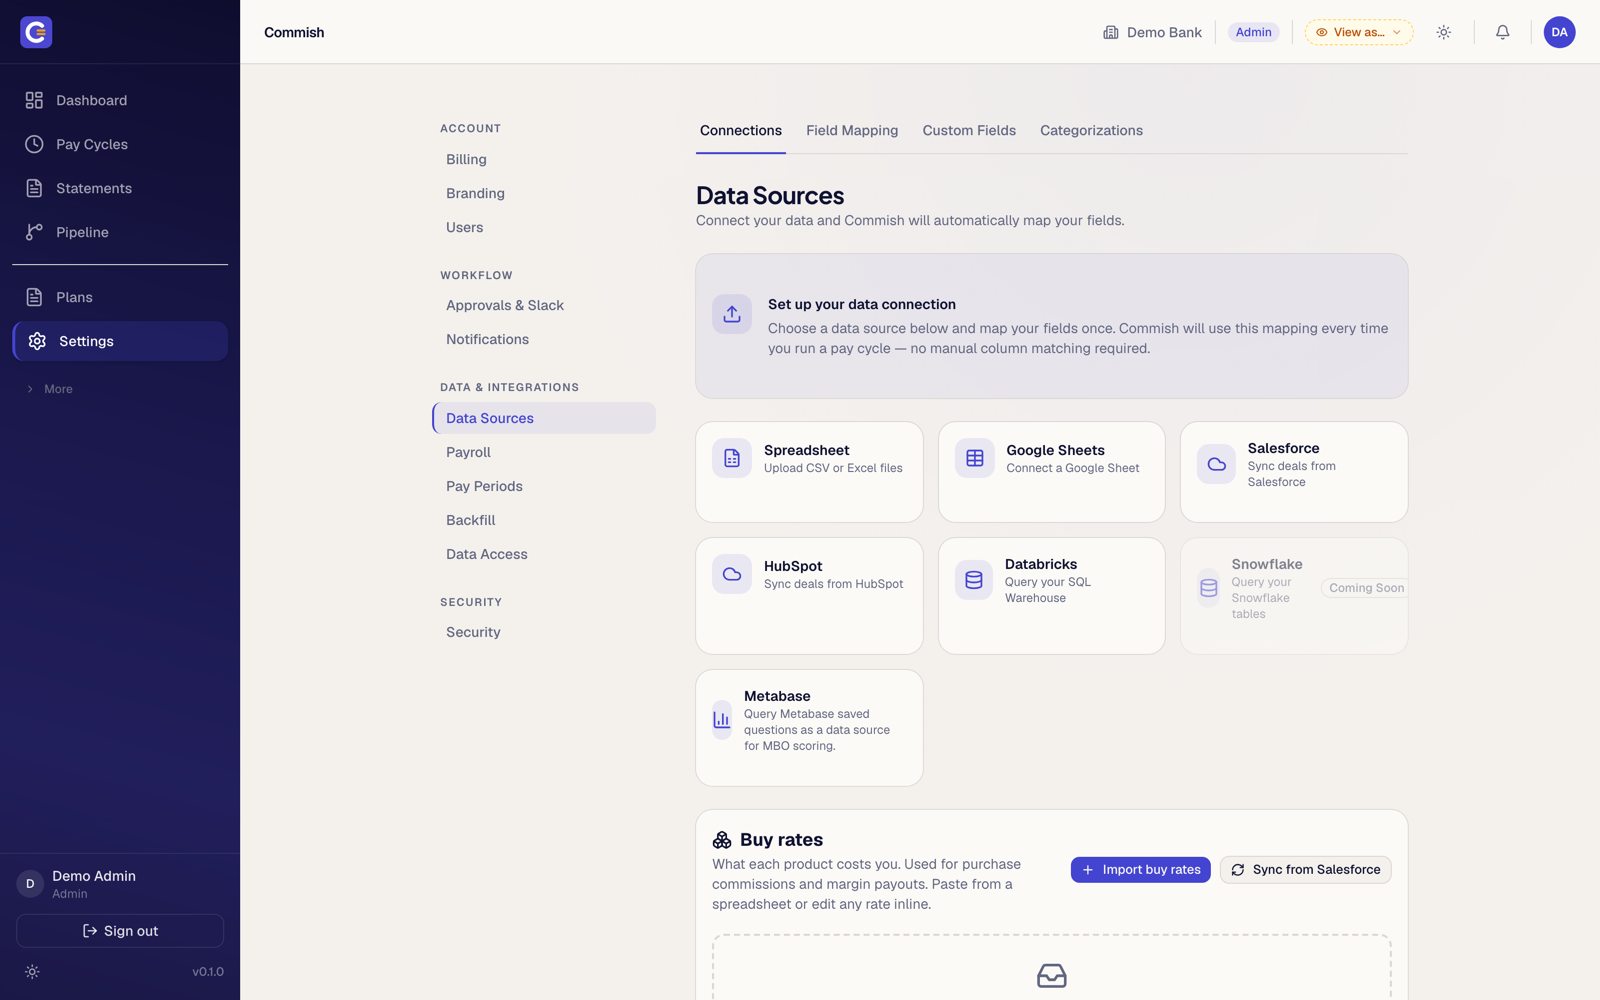Open the DA user avatar menu

click(x=1559, y=32)
